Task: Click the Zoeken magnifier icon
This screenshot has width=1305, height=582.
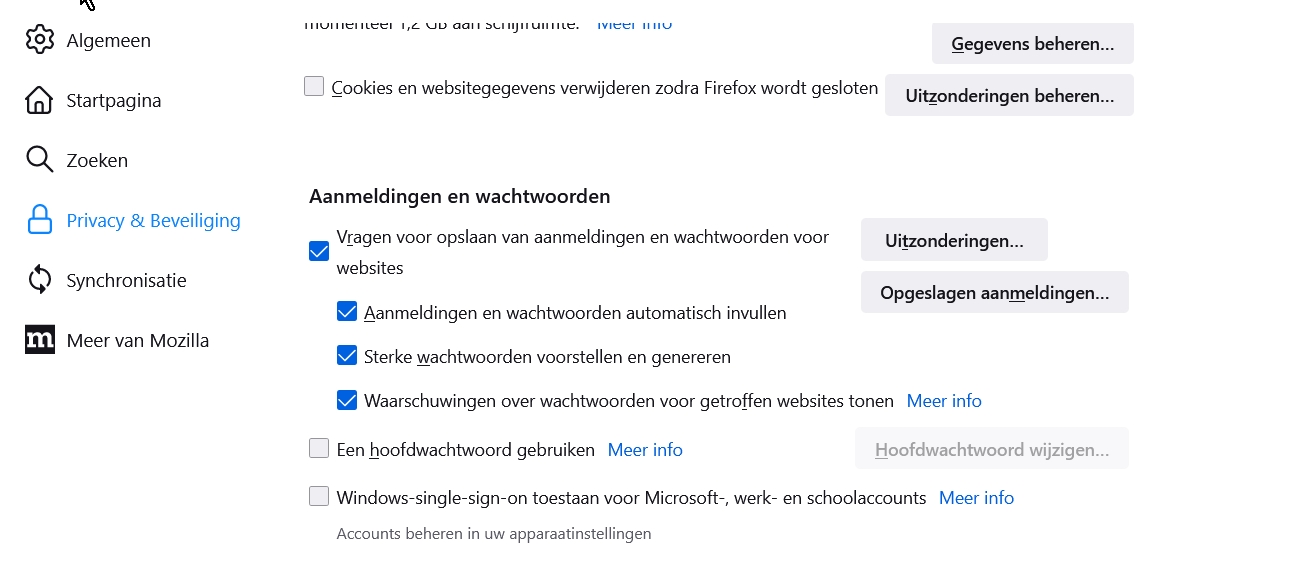Action: [x=40, y=159]
